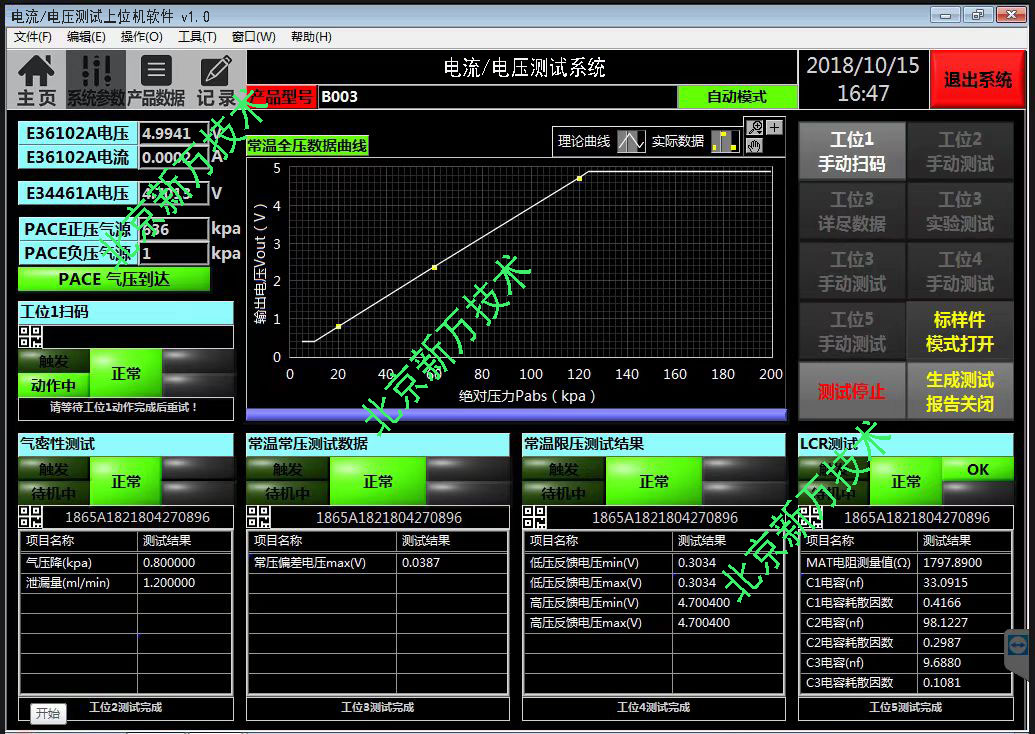This screenshot has width=1035, height=734.
Task: Open the 工具(T) menu
Action: point(197,37)
